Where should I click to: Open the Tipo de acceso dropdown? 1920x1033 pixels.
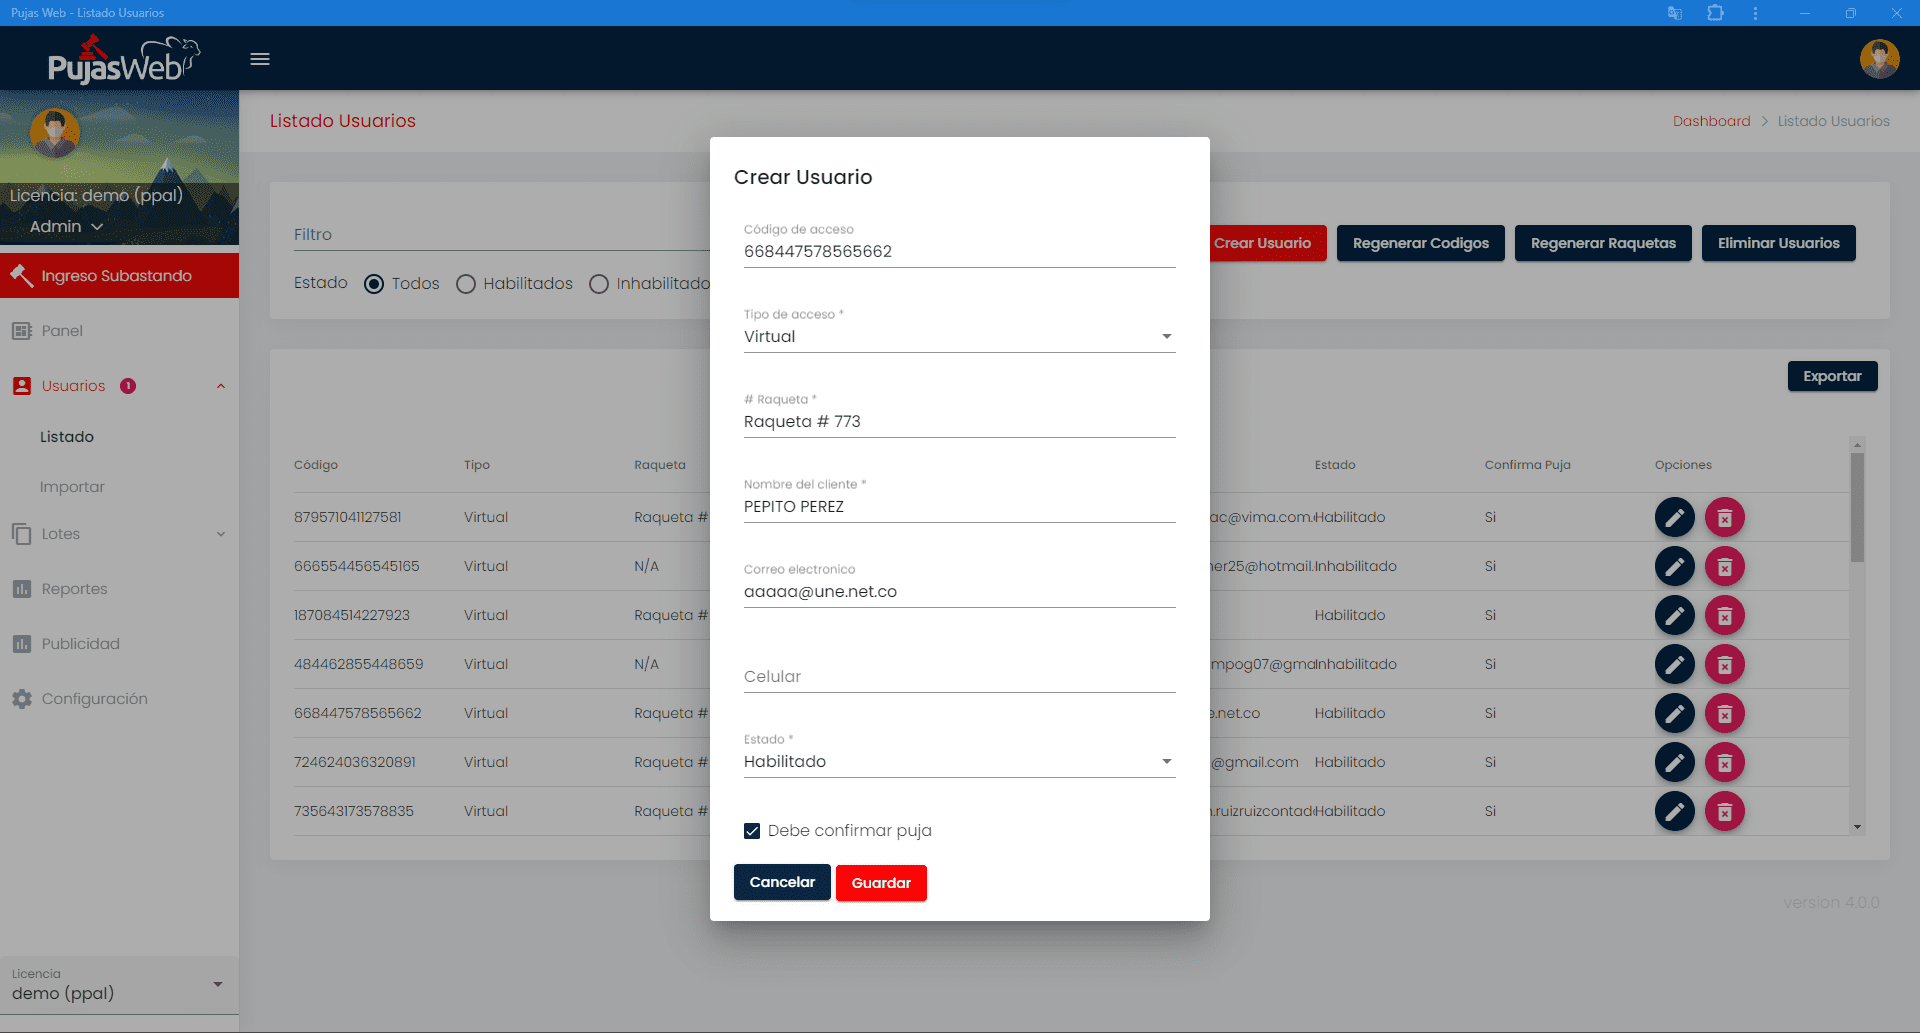tap(958, 337)
